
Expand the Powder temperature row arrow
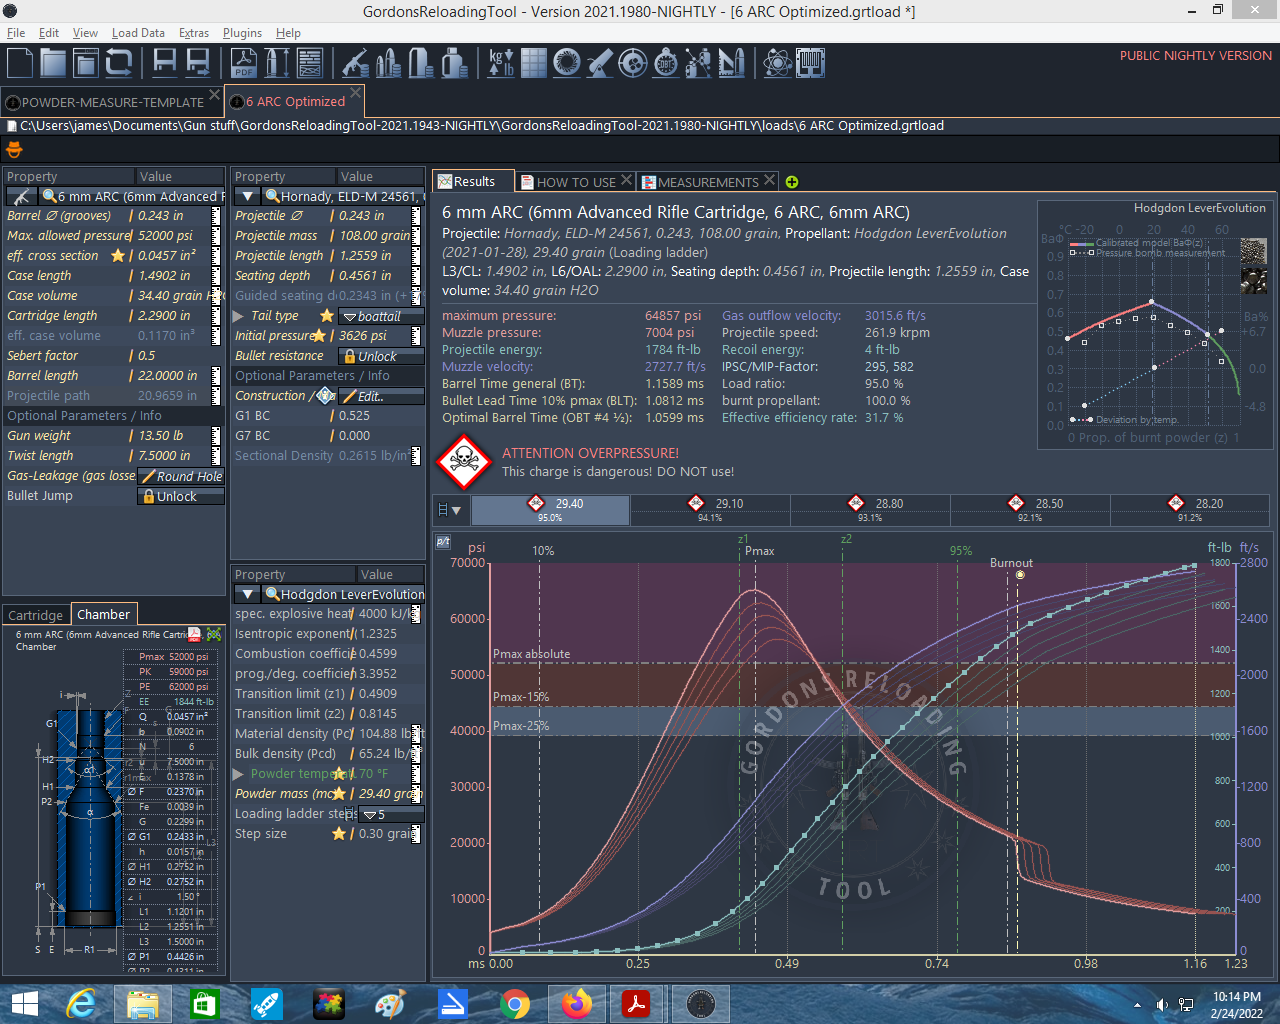pyautogui.click(x=239, y=774)
